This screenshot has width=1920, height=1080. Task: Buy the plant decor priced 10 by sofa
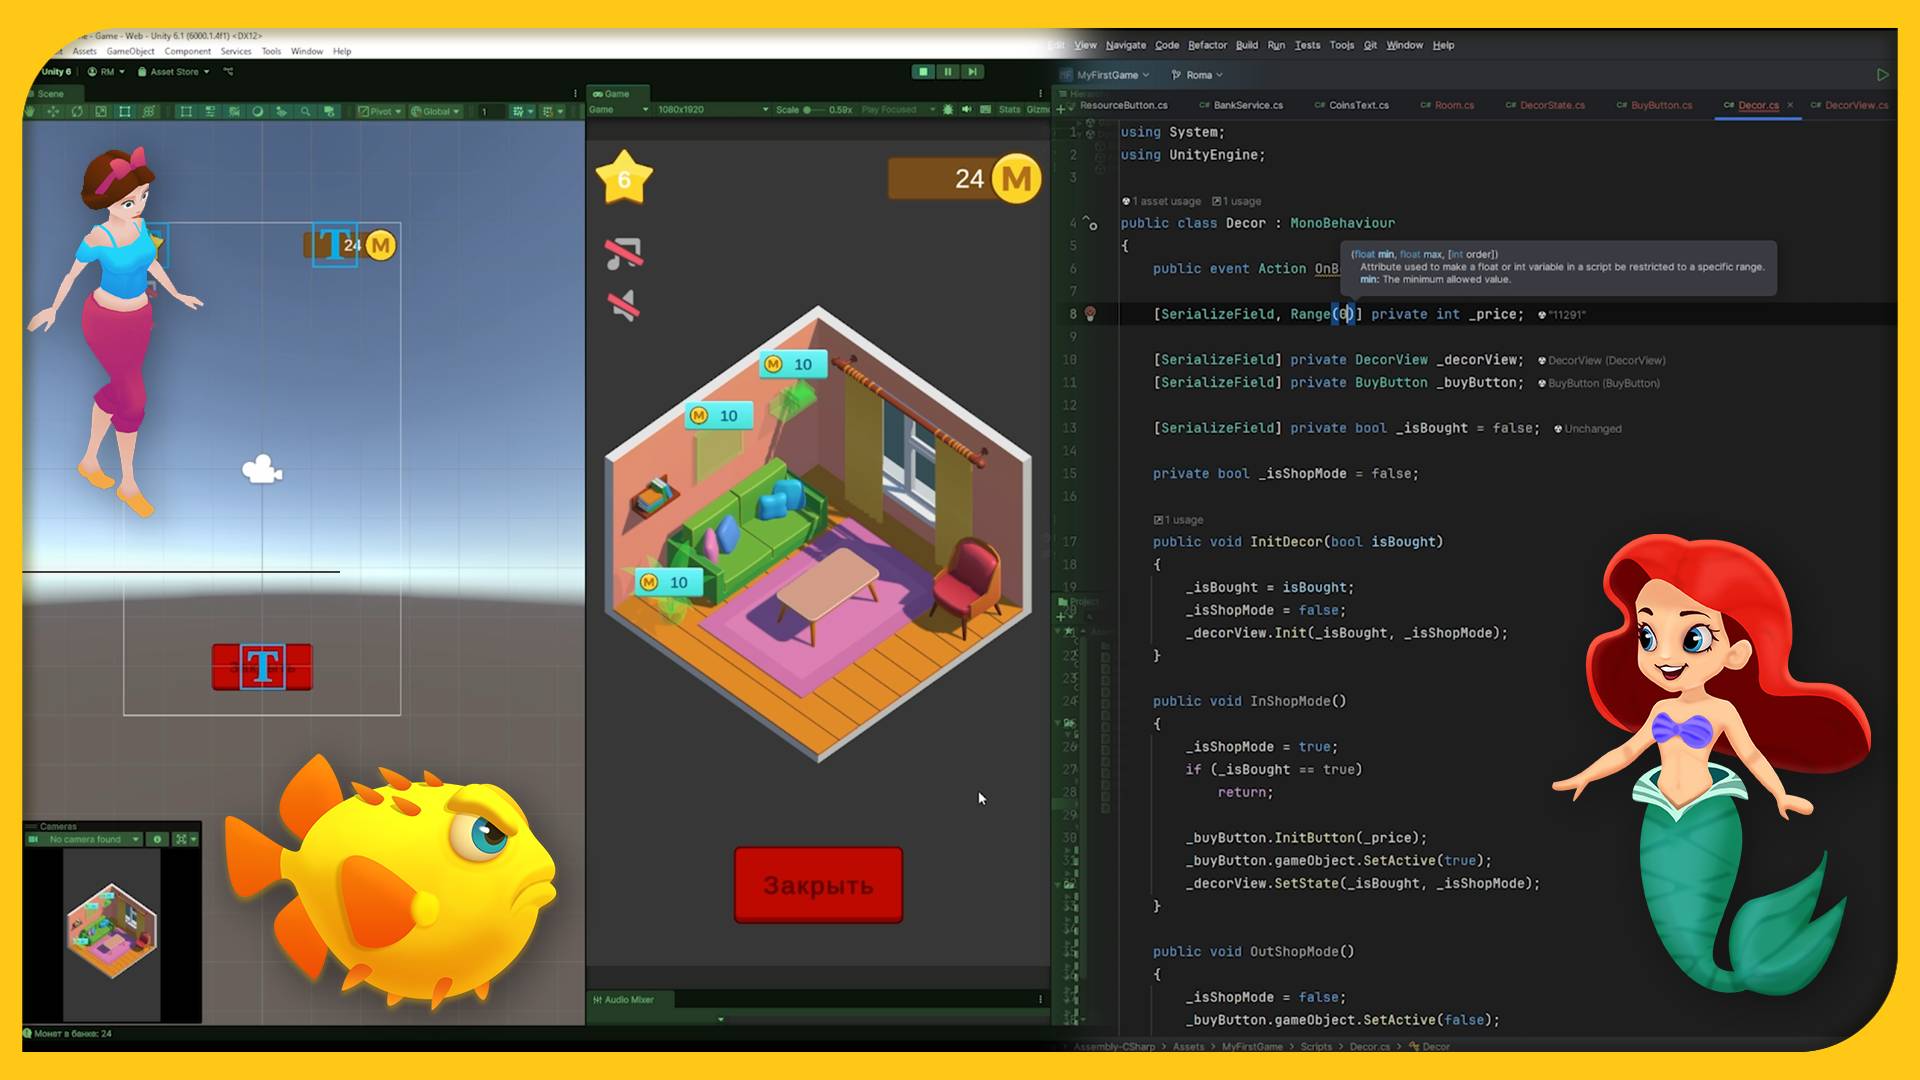669,582
